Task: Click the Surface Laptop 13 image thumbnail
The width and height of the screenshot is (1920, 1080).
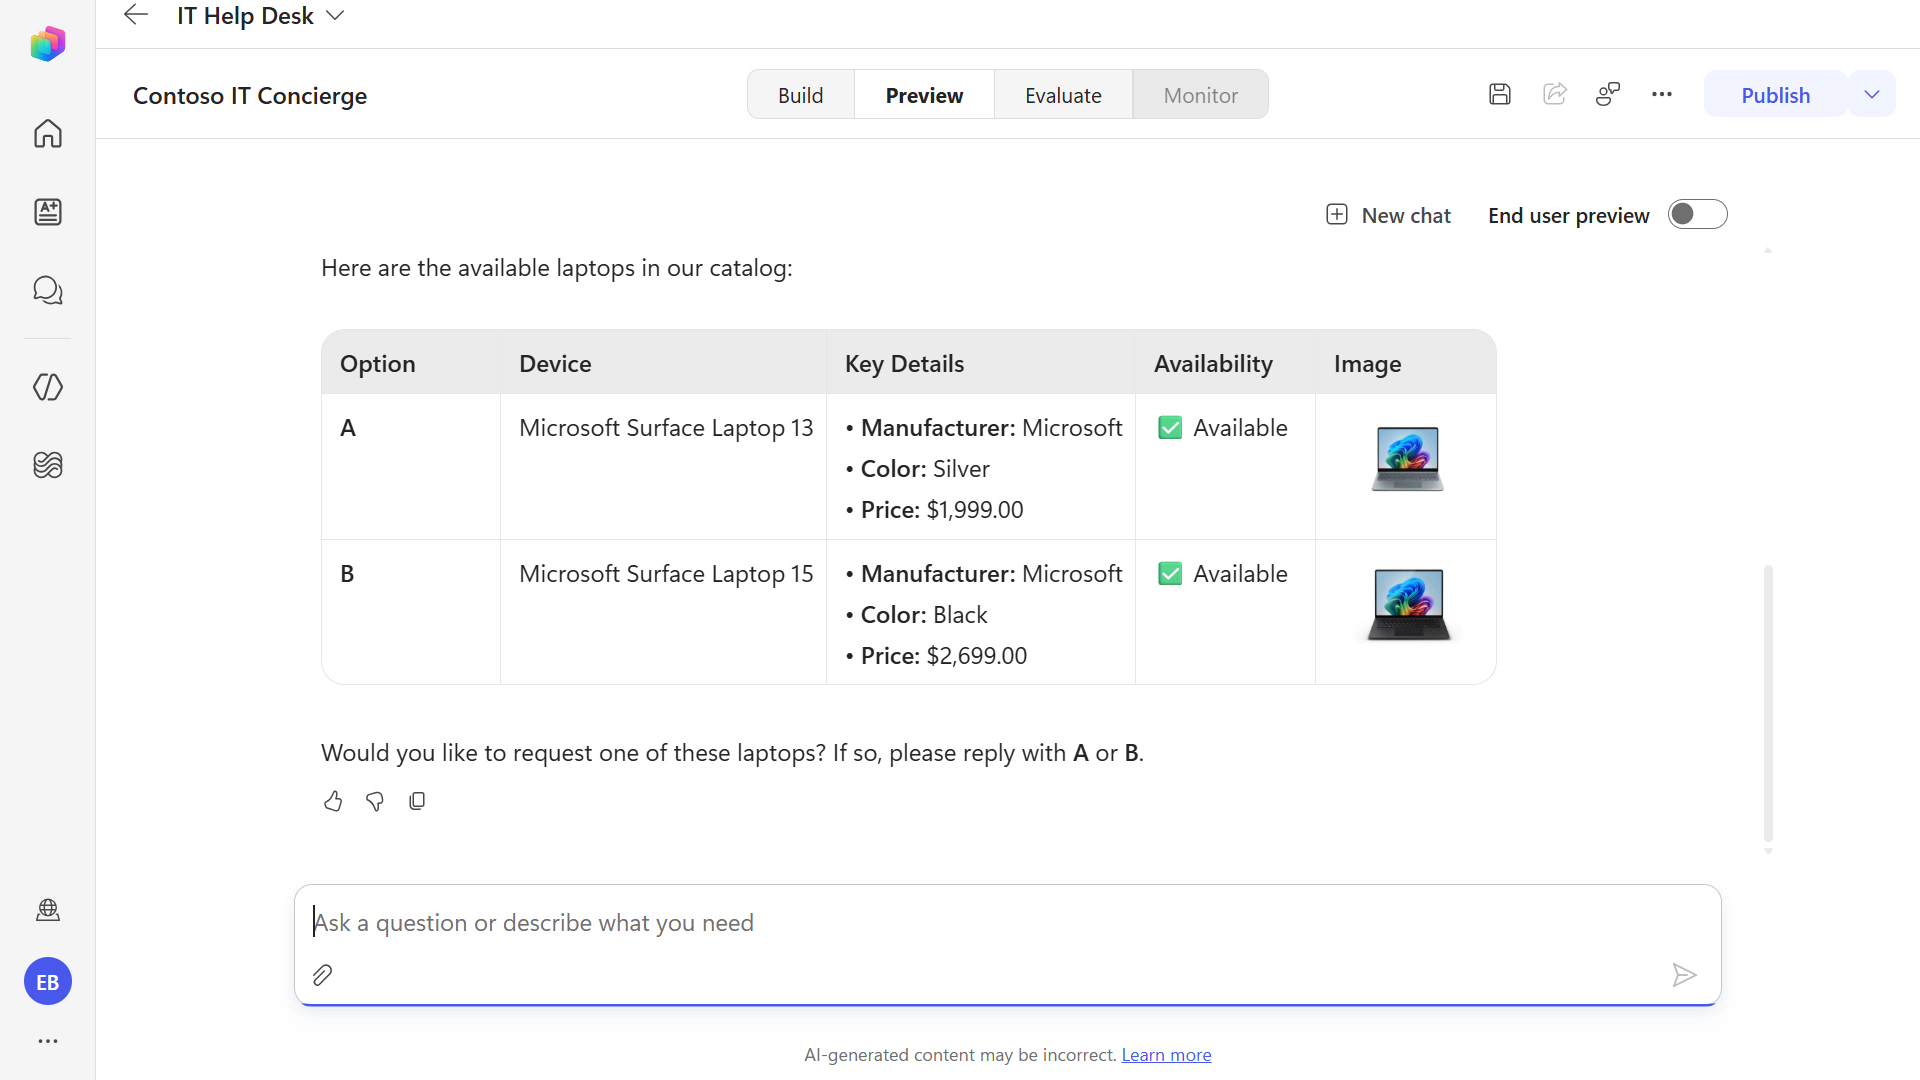Action: (1407, 459)
